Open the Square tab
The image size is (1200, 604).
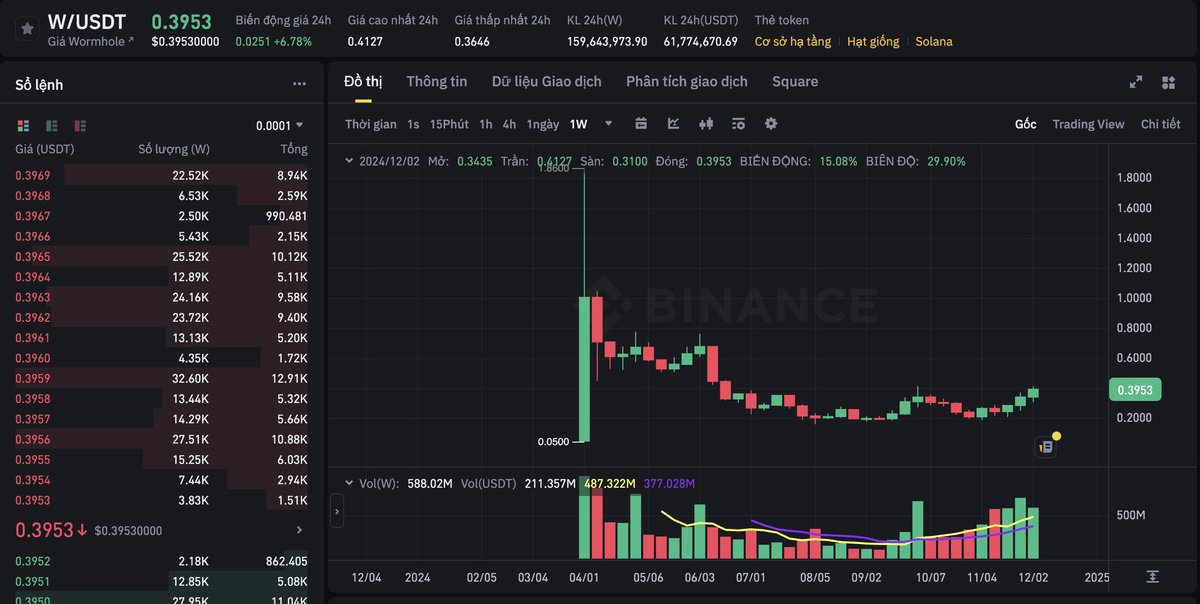795,82
